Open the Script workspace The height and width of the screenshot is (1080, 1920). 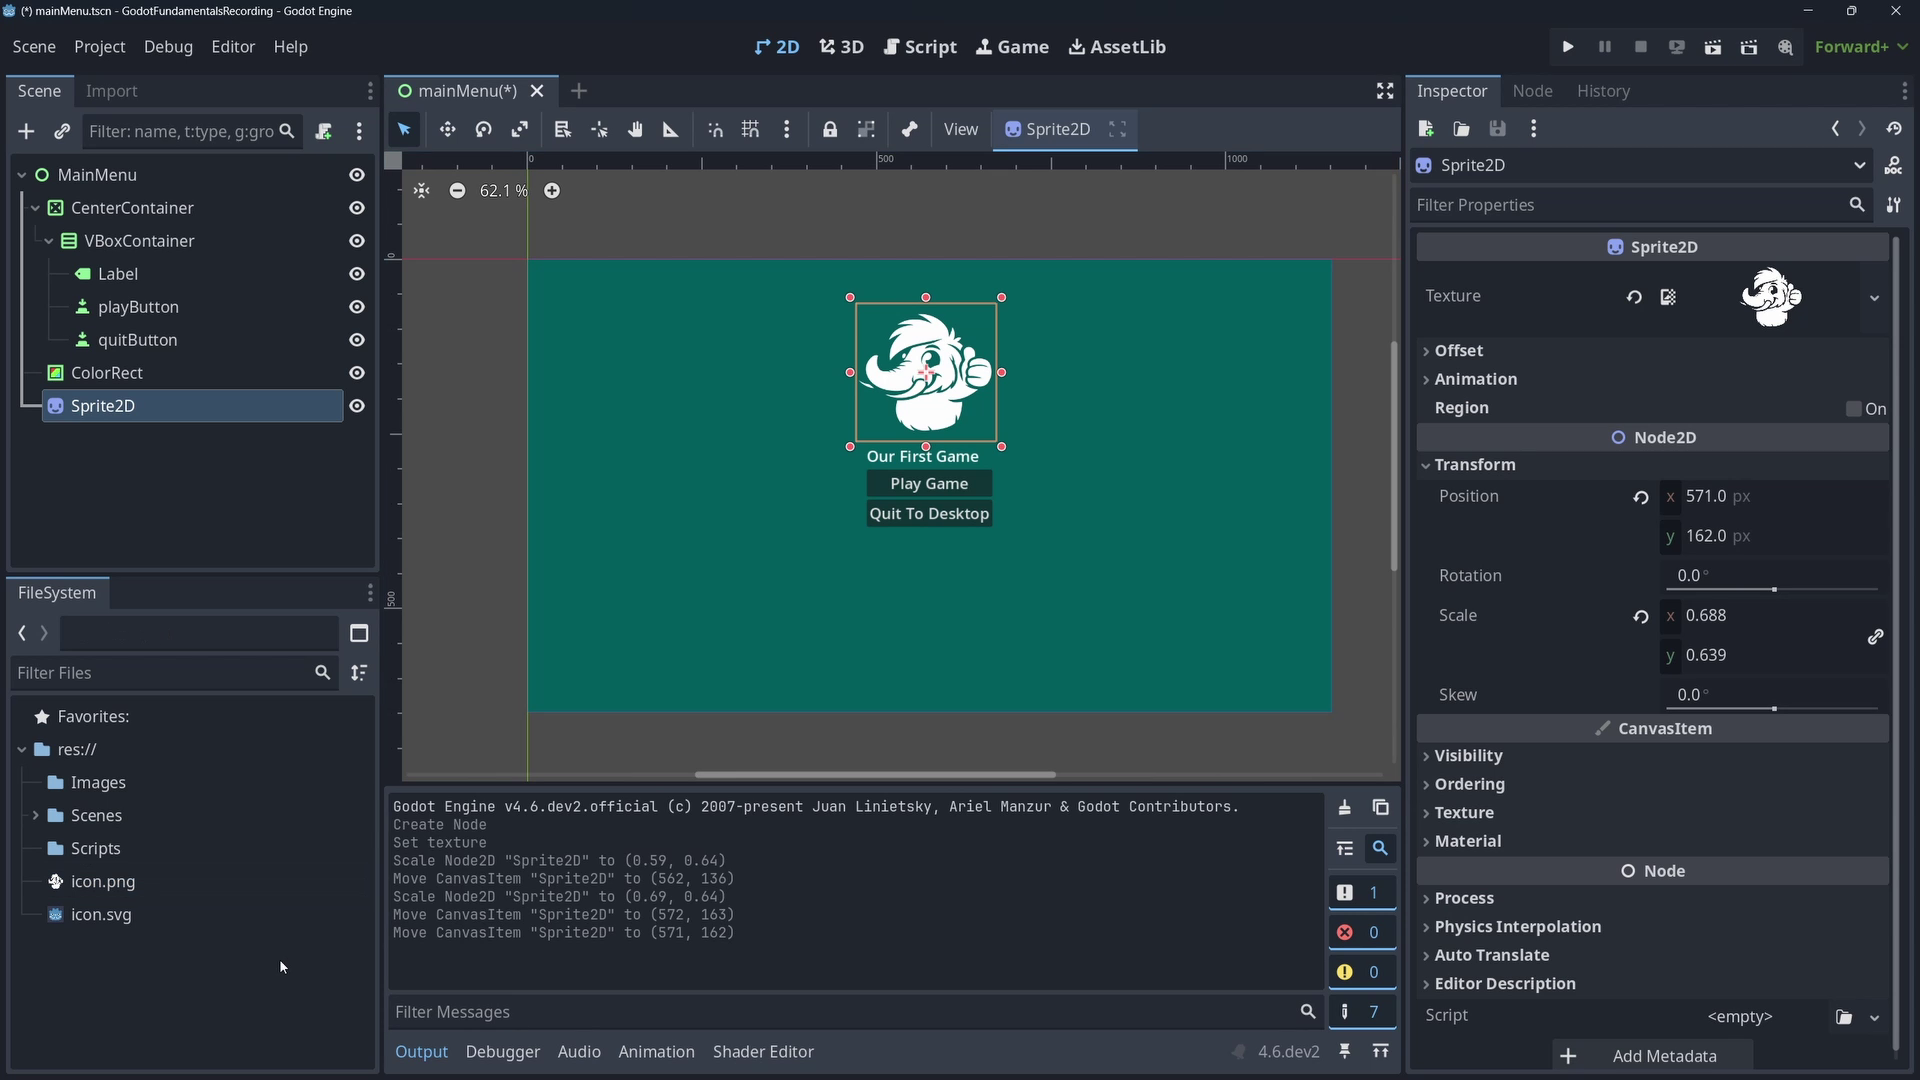[x=920, y=47]
